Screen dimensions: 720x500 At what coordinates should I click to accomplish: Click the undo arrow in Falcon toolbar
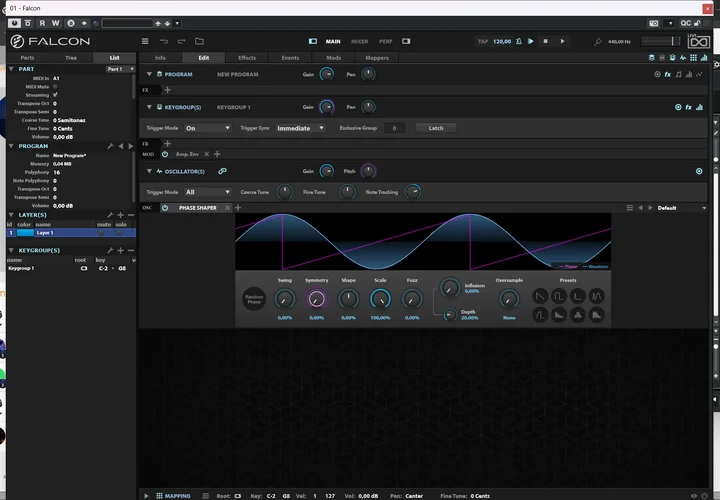coord(164,41)
